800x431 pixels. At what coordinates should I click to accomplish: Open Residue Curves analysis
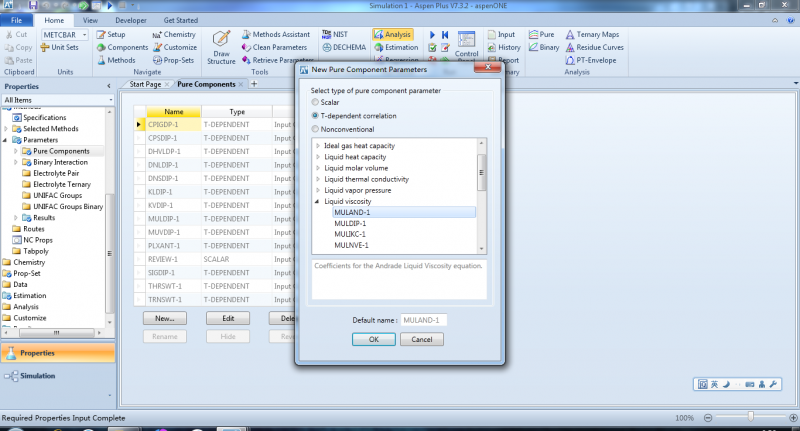click(594, 47)
